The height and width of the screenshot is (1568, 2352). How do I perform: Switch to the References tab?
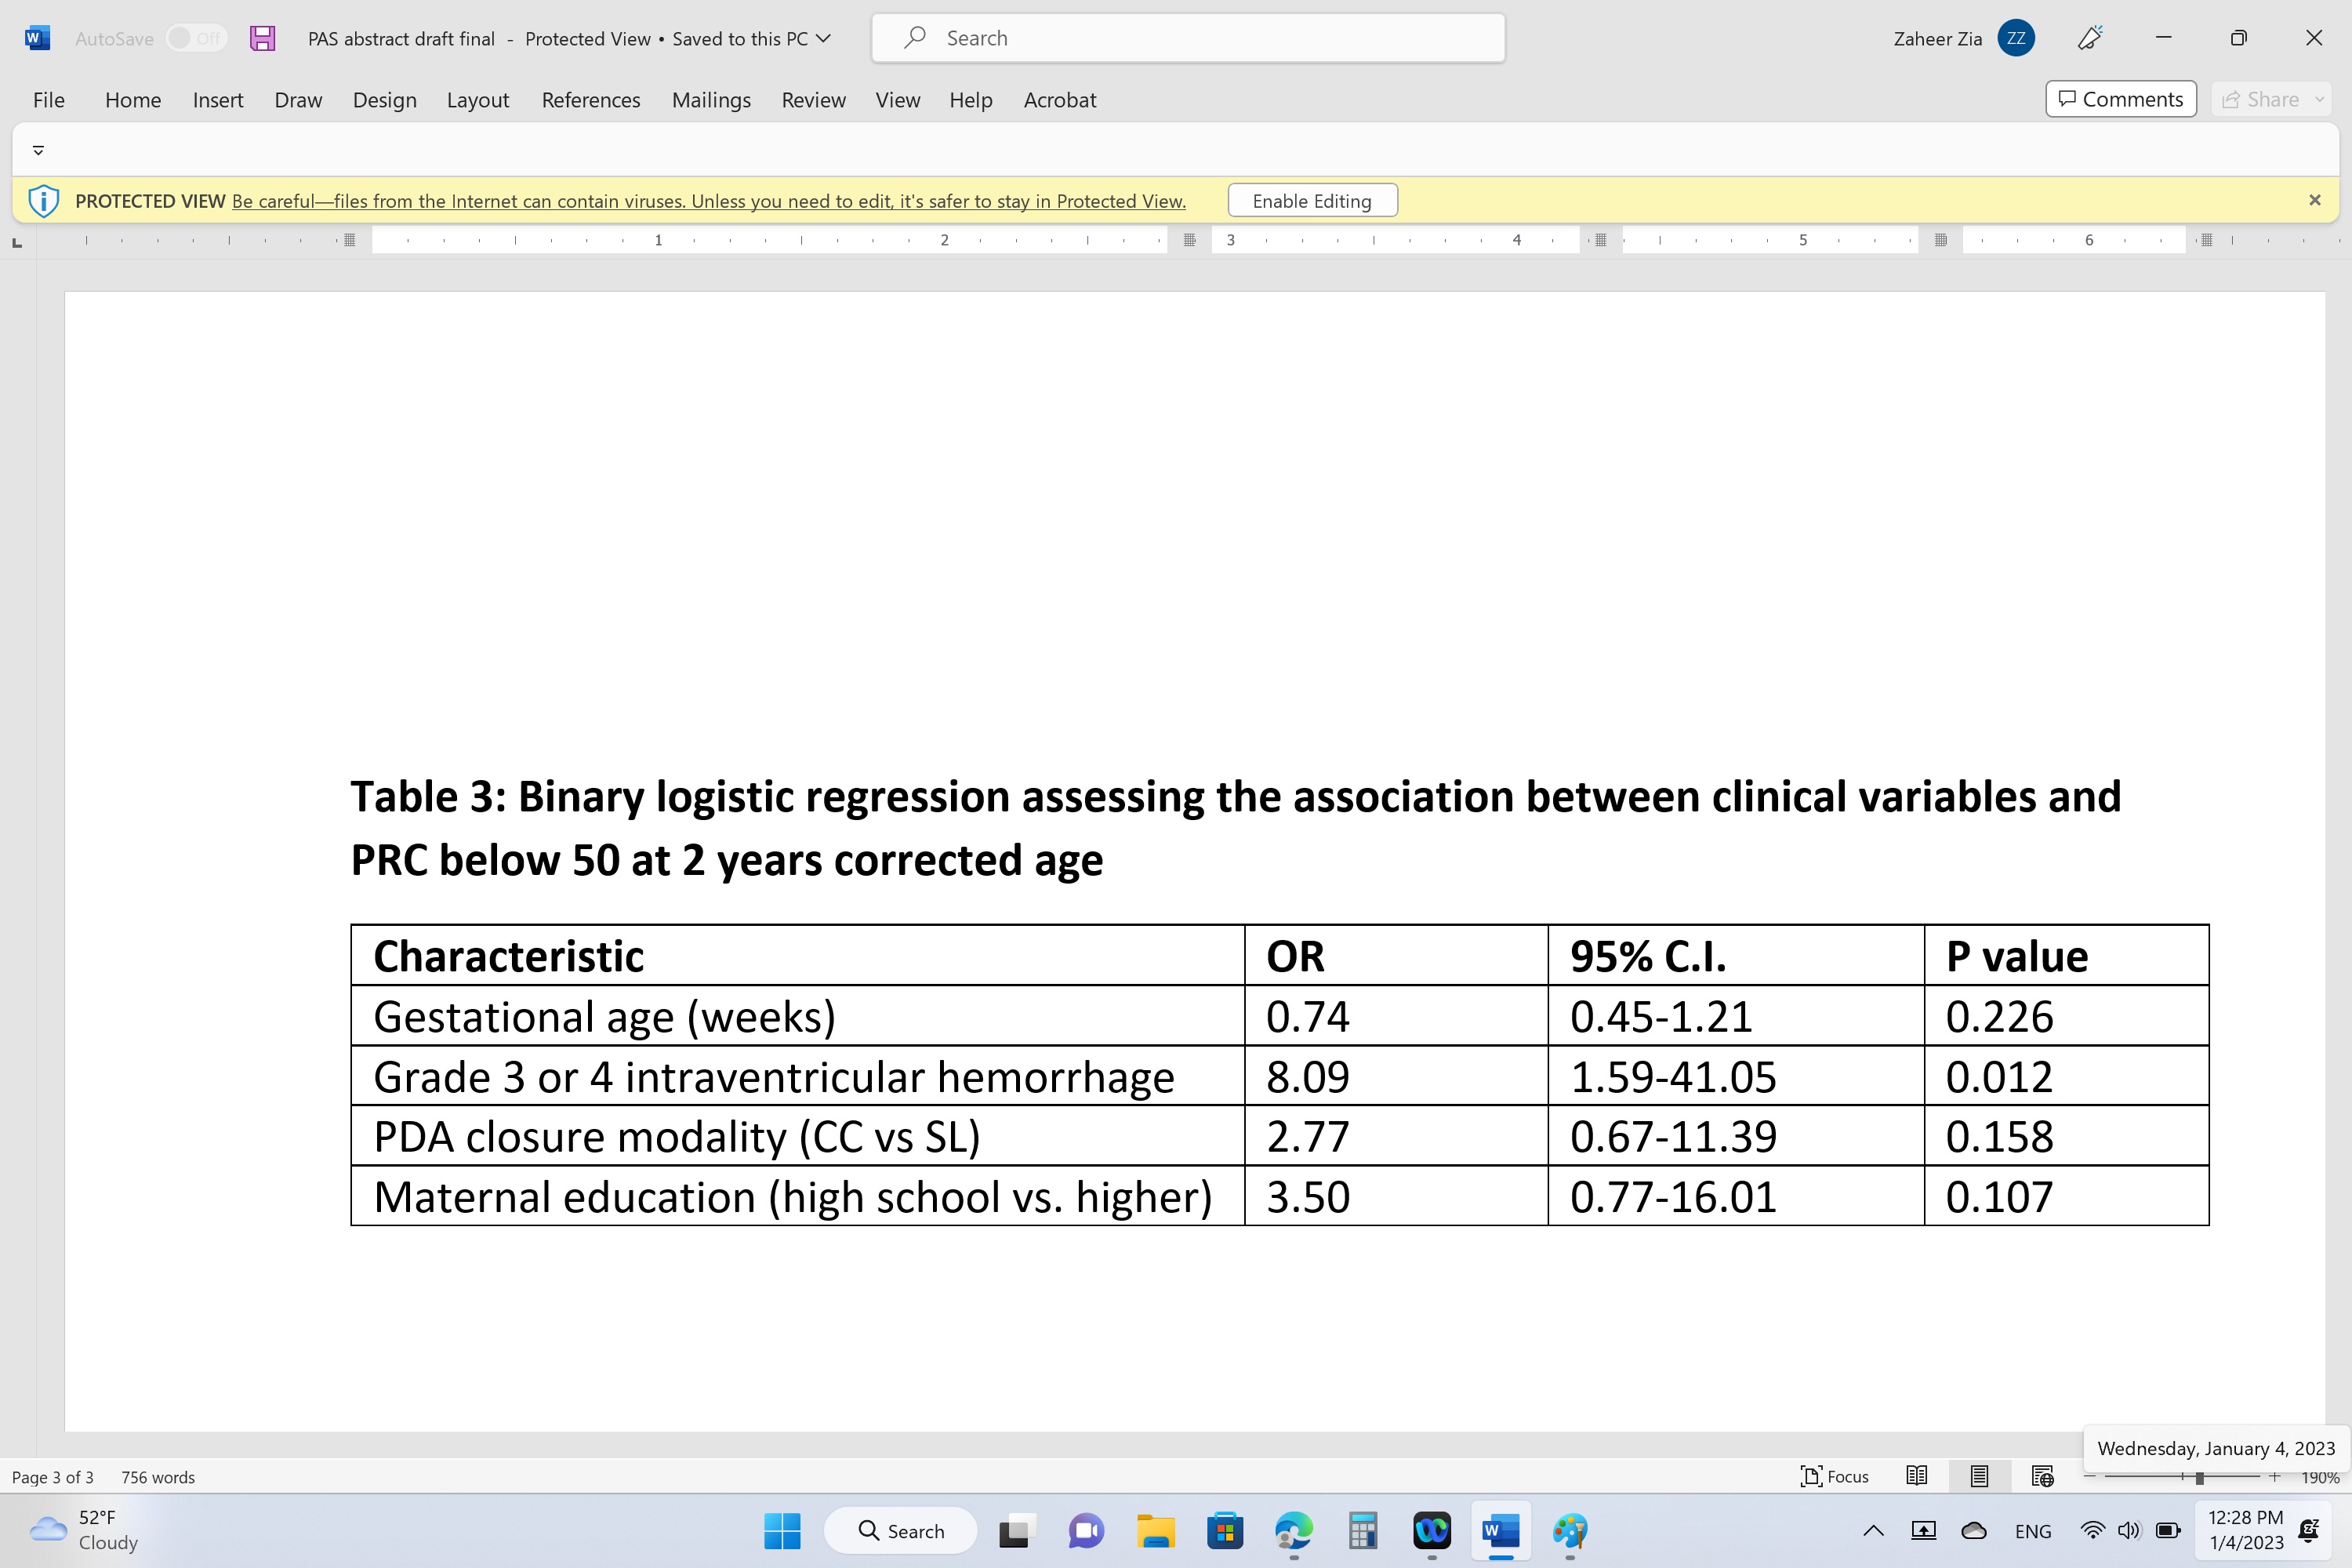point(590,100)
